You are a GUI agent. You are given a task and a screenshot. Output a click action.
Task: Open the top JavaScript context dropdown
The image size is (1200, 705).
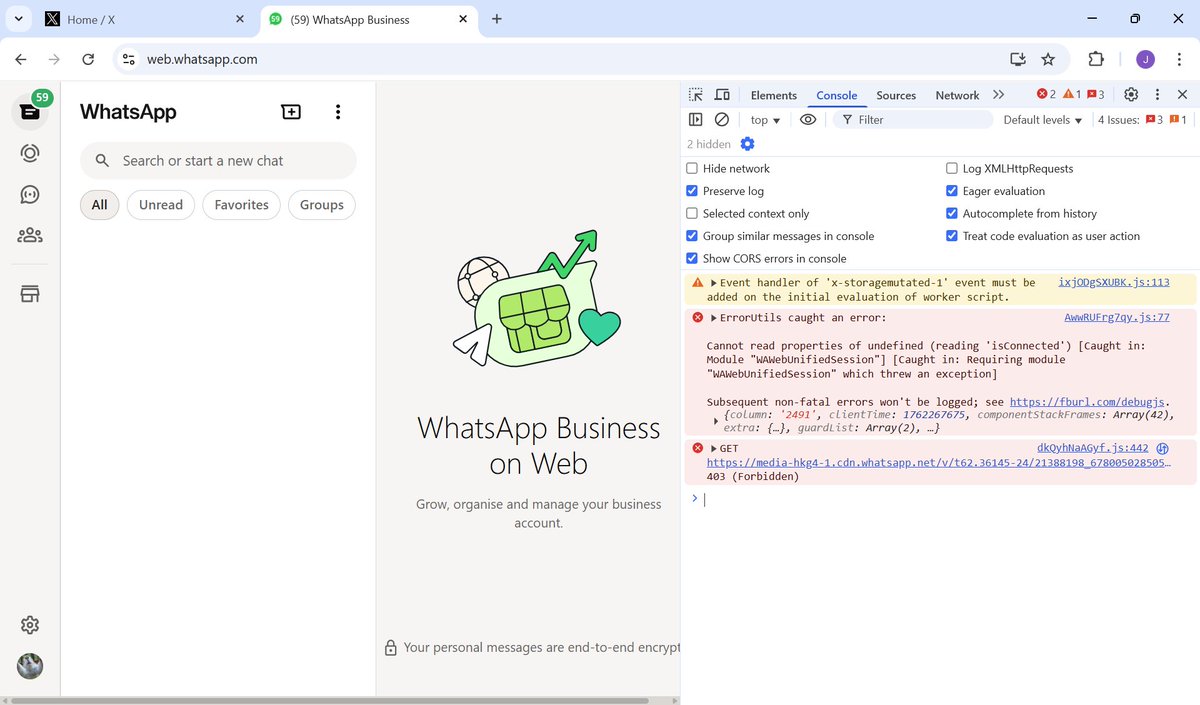(765, 120)
